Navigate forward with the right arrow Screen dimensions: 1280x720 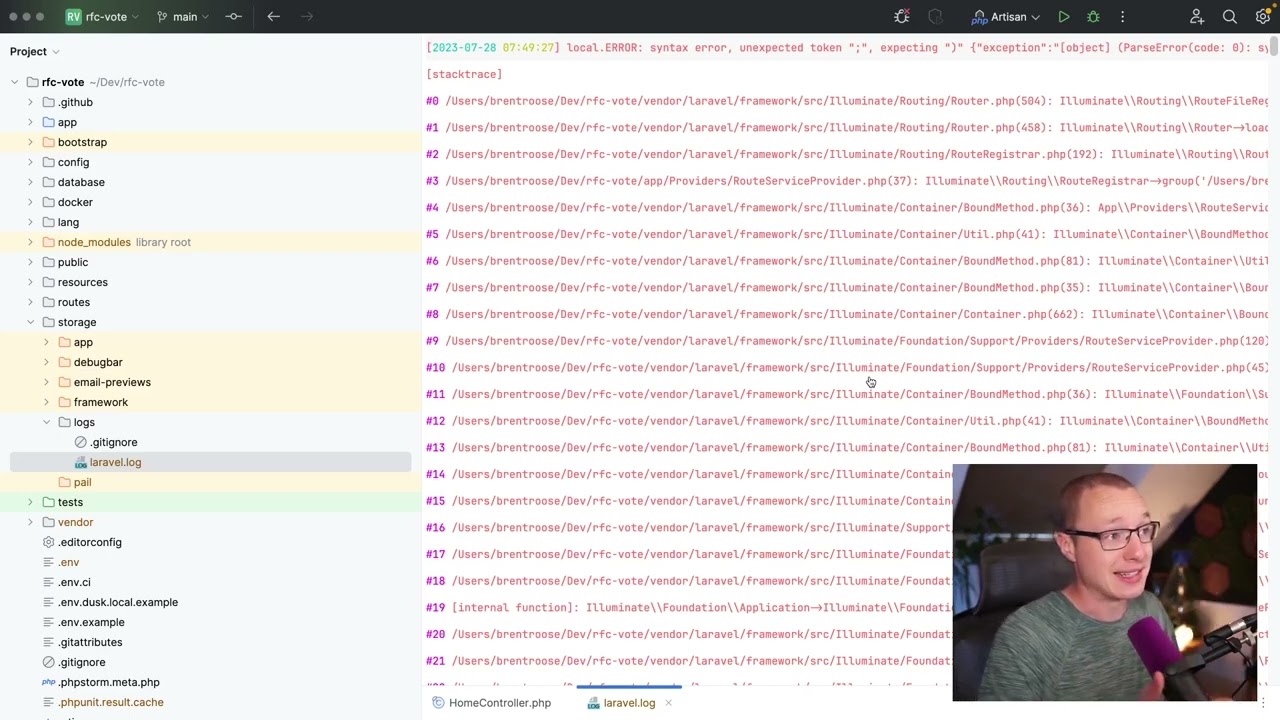(x=307, y=17)
